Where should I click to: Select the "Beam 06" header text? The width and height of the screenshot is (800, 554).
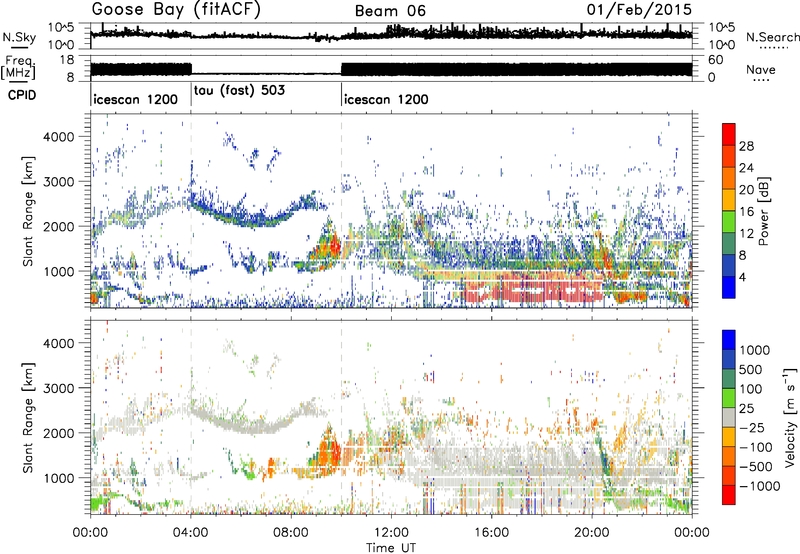(390, 11)
